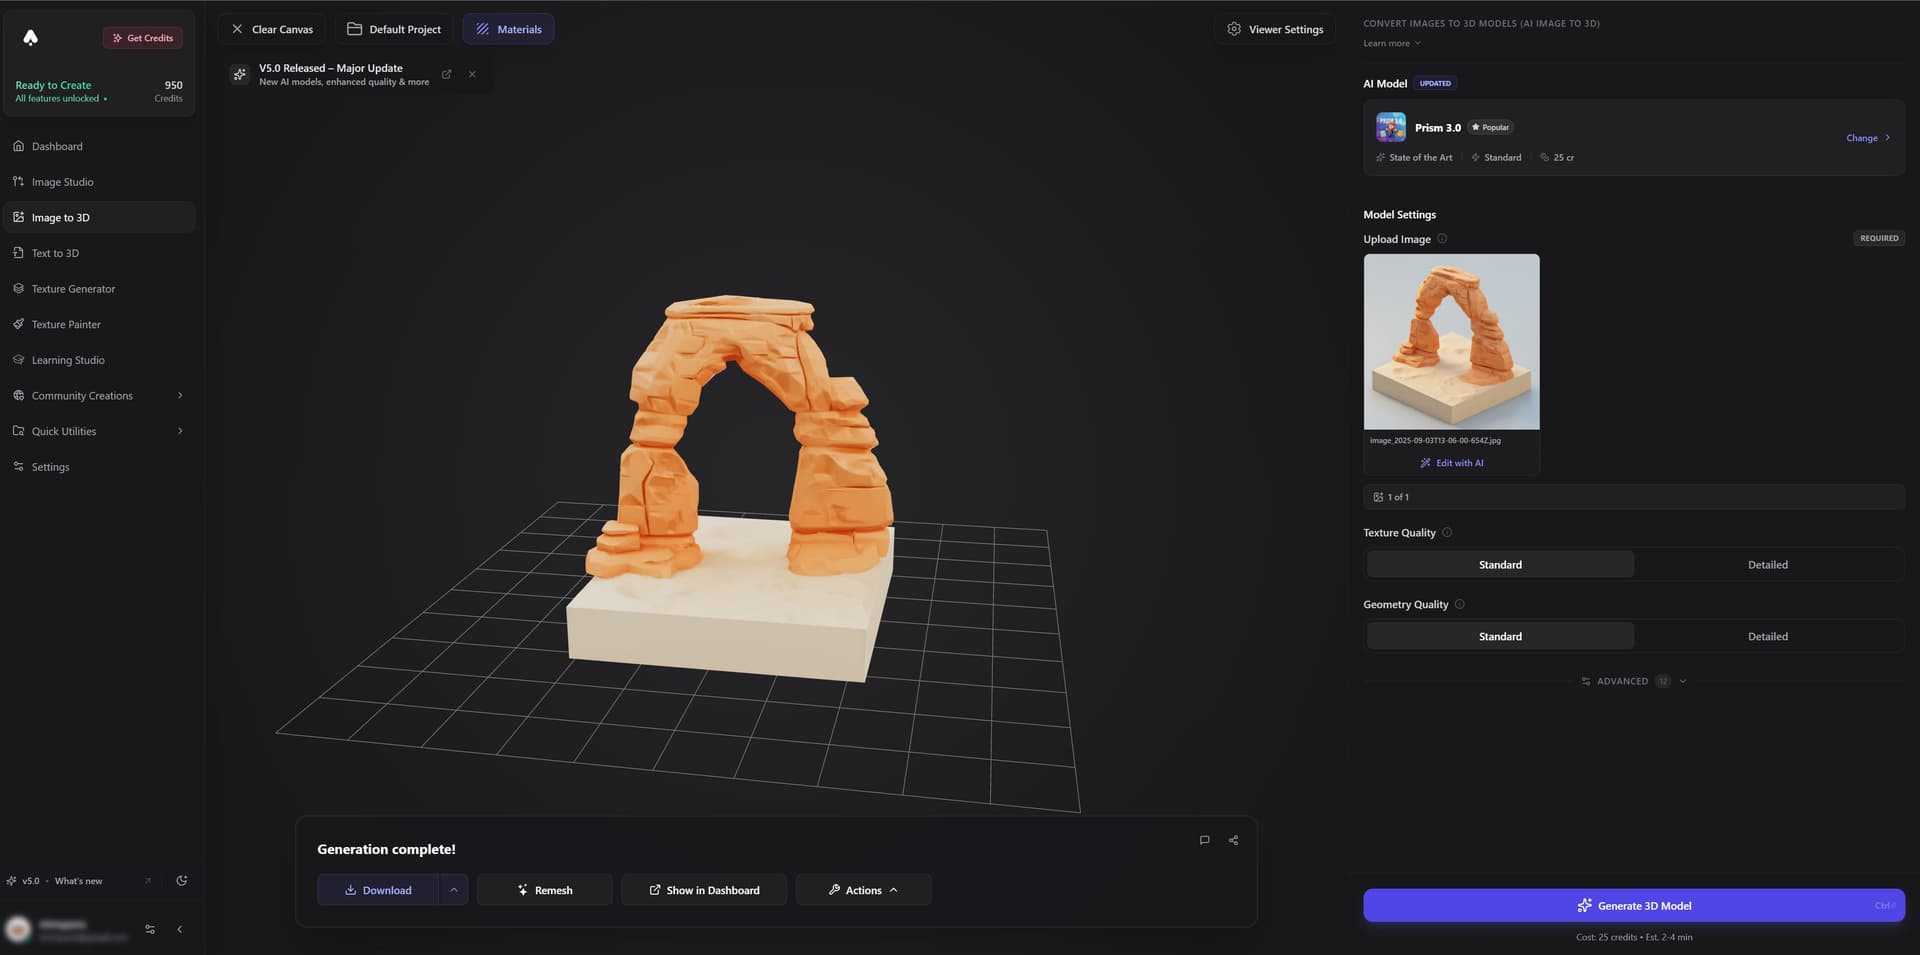Click the app logo icon in top-left
The image size is (1920, 955).
coord(31,37)
